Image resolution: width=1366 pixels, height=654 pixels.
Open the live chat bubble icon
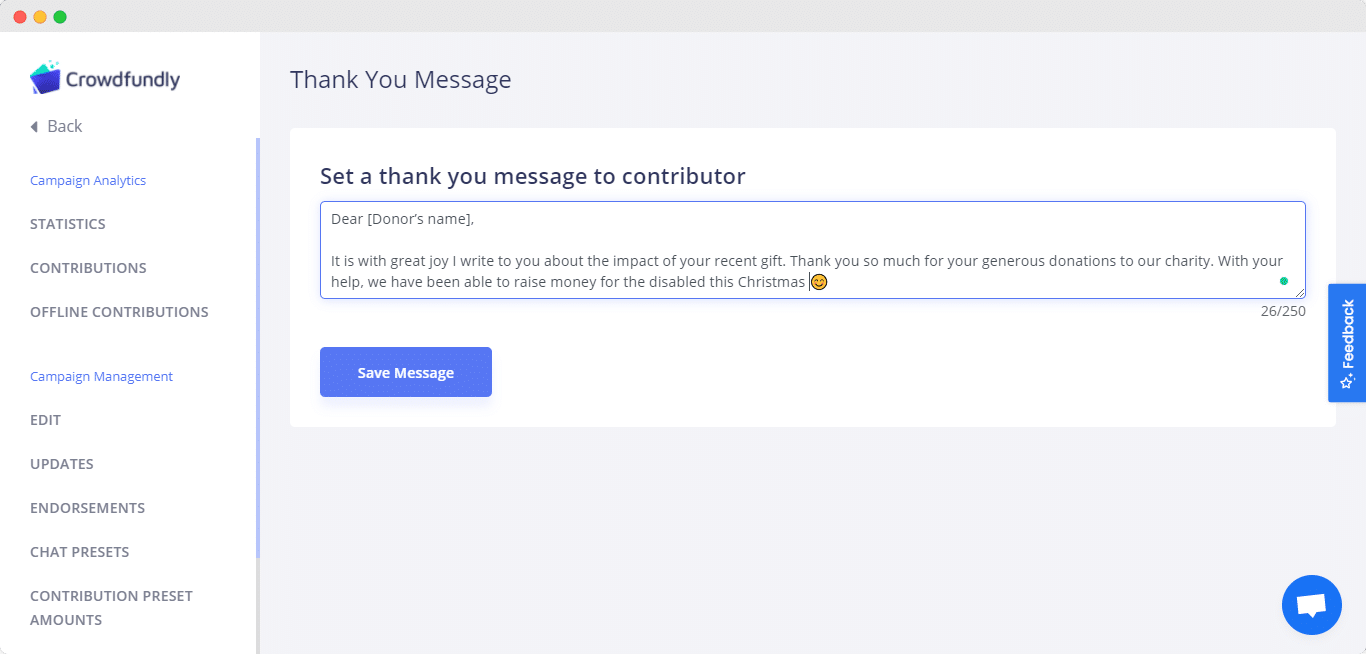[x=1311, y=605]
